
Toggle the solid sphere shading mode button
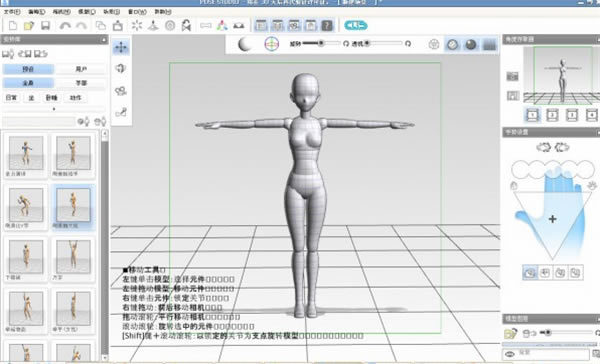pyautogui.click(x=471, y=44)
